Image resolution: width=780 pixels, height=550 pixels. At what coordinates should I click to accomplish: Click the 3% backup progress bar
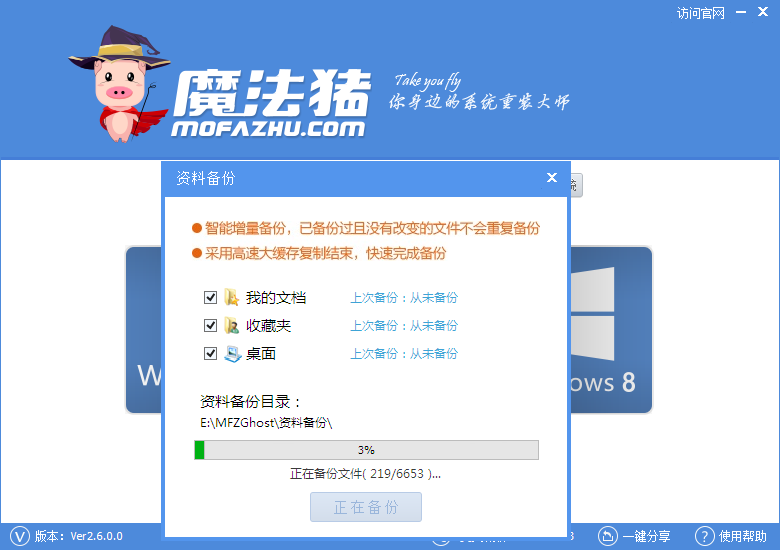(x=366, y=450)
